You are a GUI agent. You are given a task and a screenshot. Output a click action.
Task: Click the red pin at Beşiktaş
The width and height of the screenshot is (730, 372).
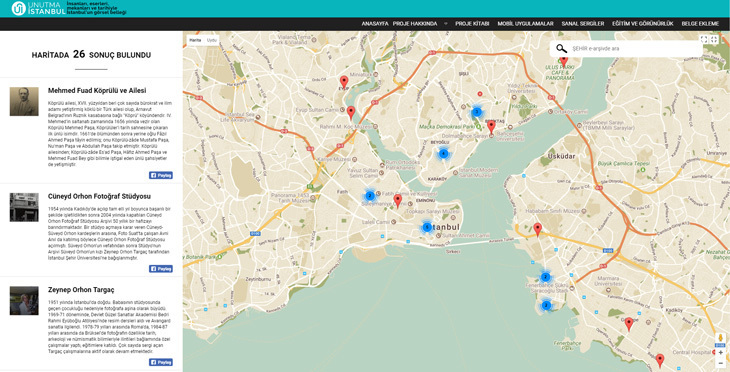[x=491, y=127]
